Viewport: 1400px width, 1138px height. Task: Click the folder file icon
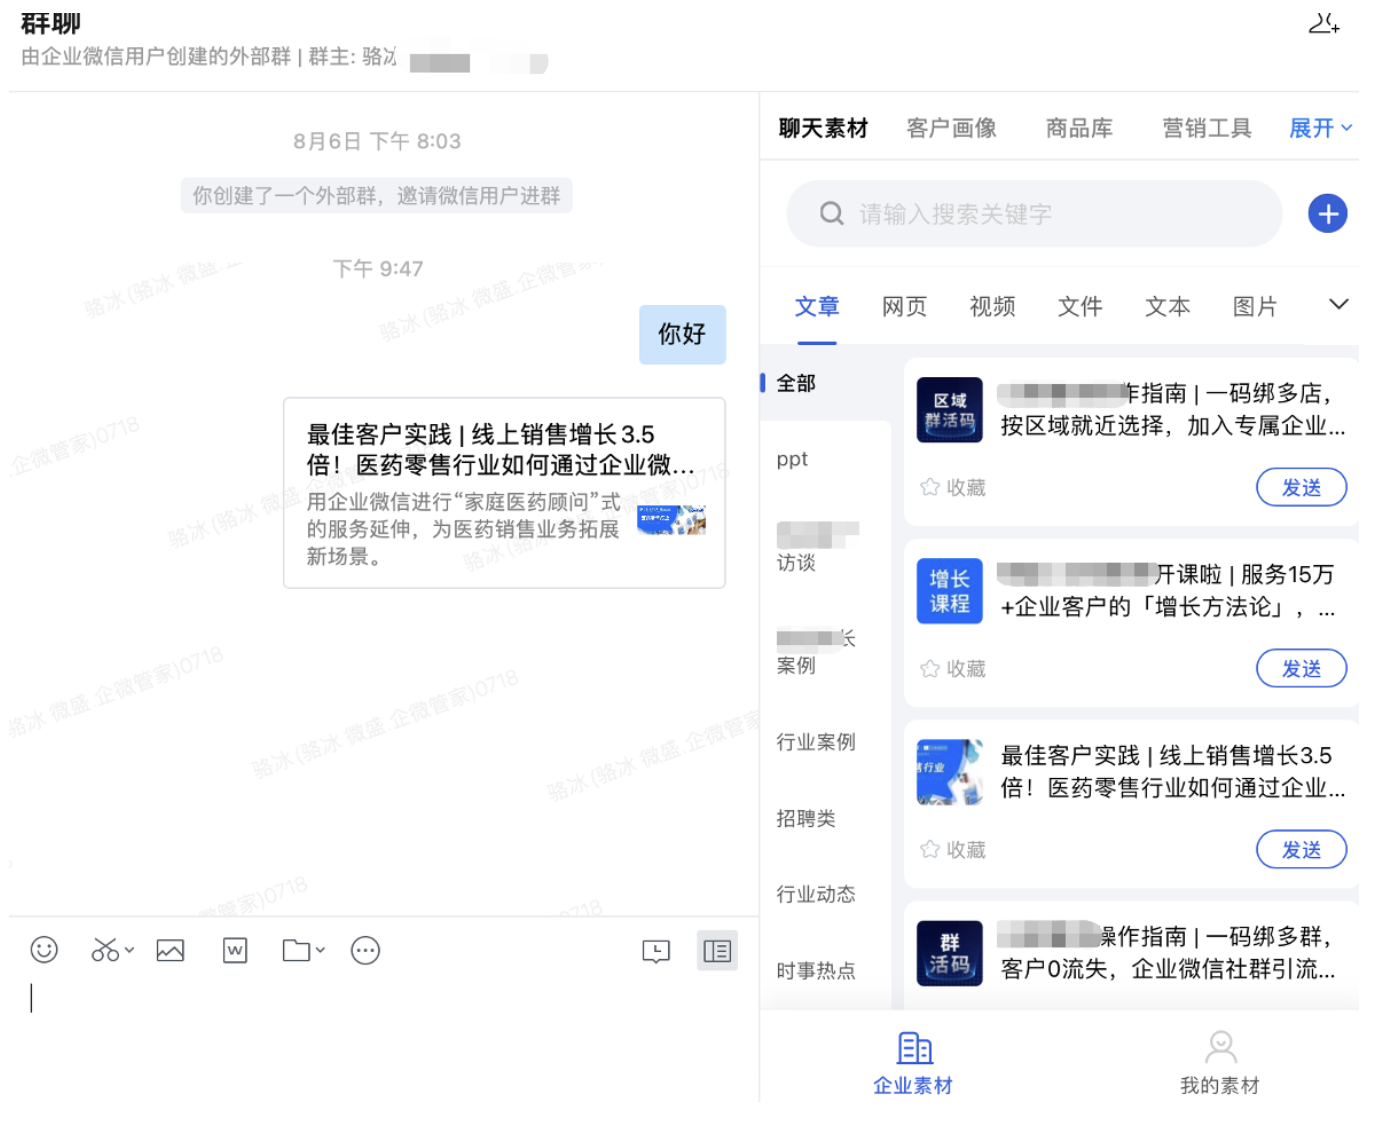(296, 950)
